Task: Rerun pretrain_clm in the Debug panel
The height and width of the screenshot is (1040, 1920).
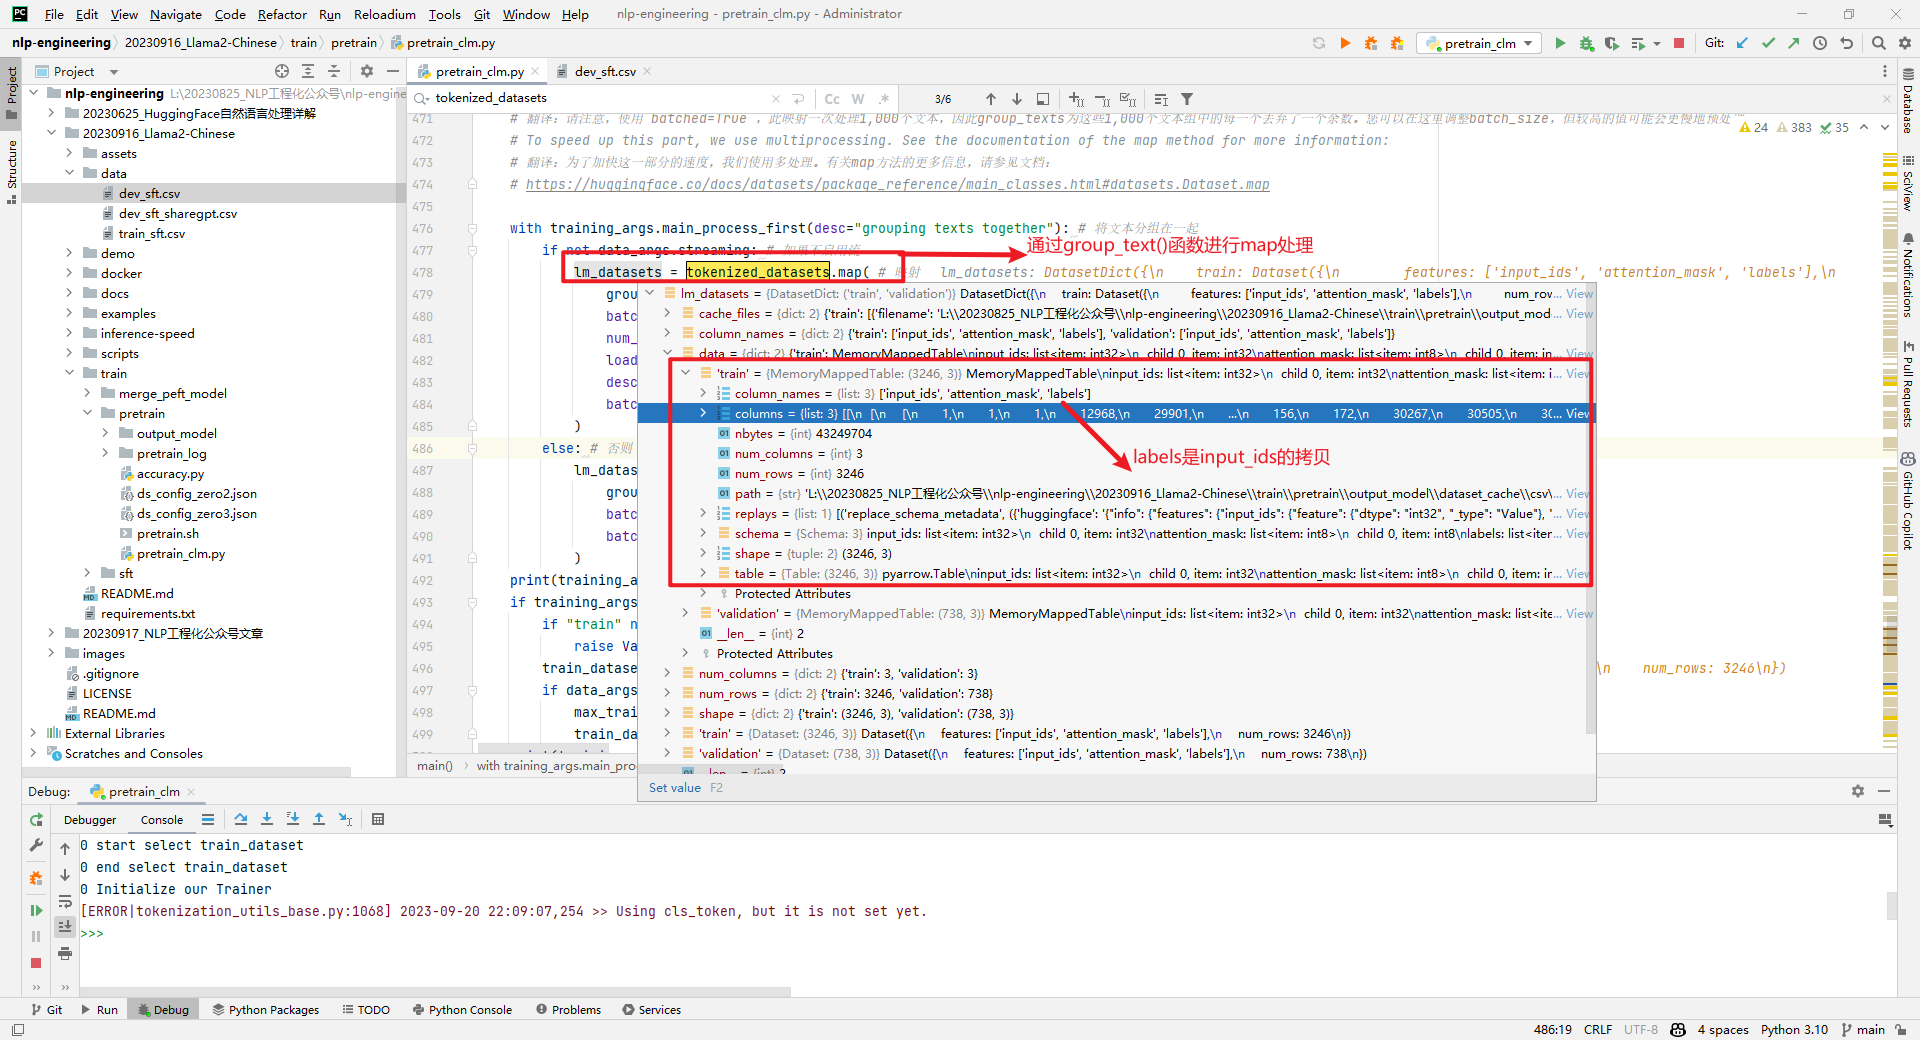Action: tap(36, 820)
